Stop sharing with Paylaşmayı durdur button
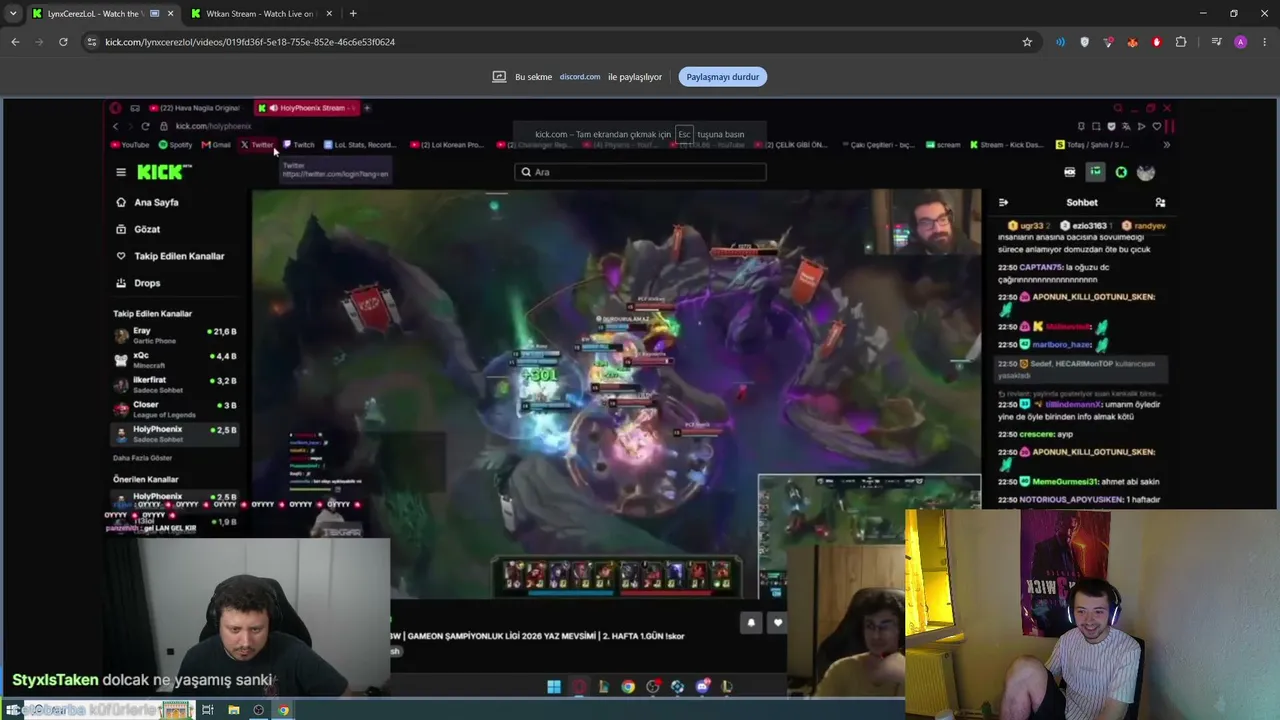Screen dimensions: 1280x720 click(x=722, y=77)
